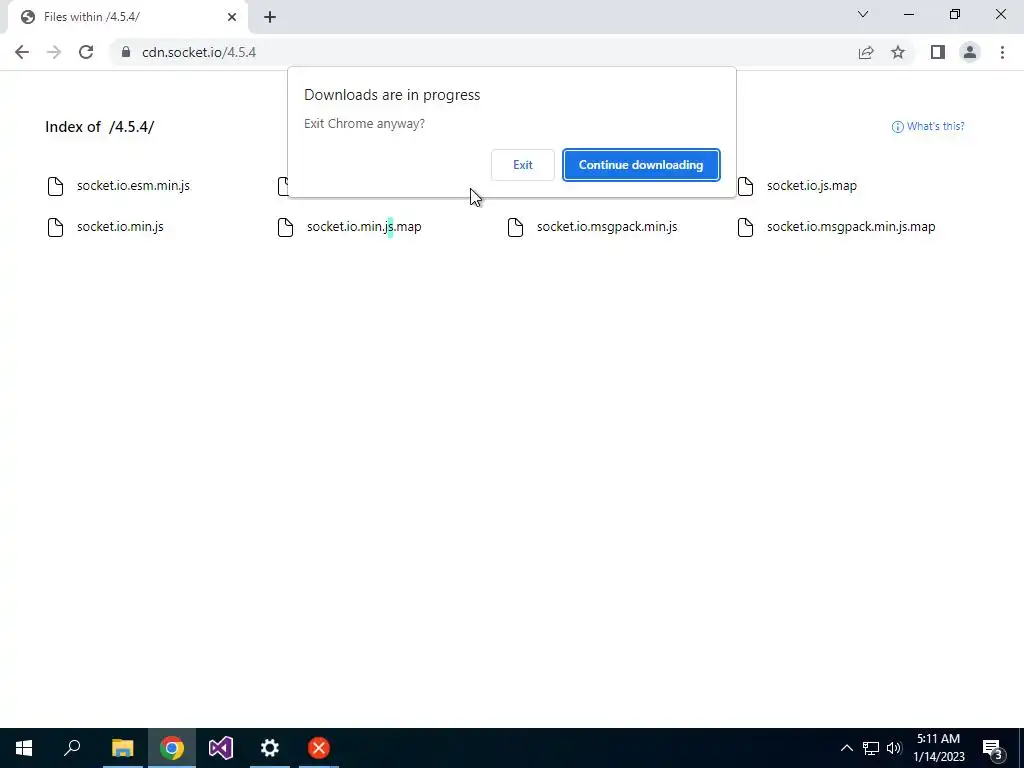This screenshot has height=768, width=1024.
Task: Switch to Chrome in taskbar
Action: [172, 748]
